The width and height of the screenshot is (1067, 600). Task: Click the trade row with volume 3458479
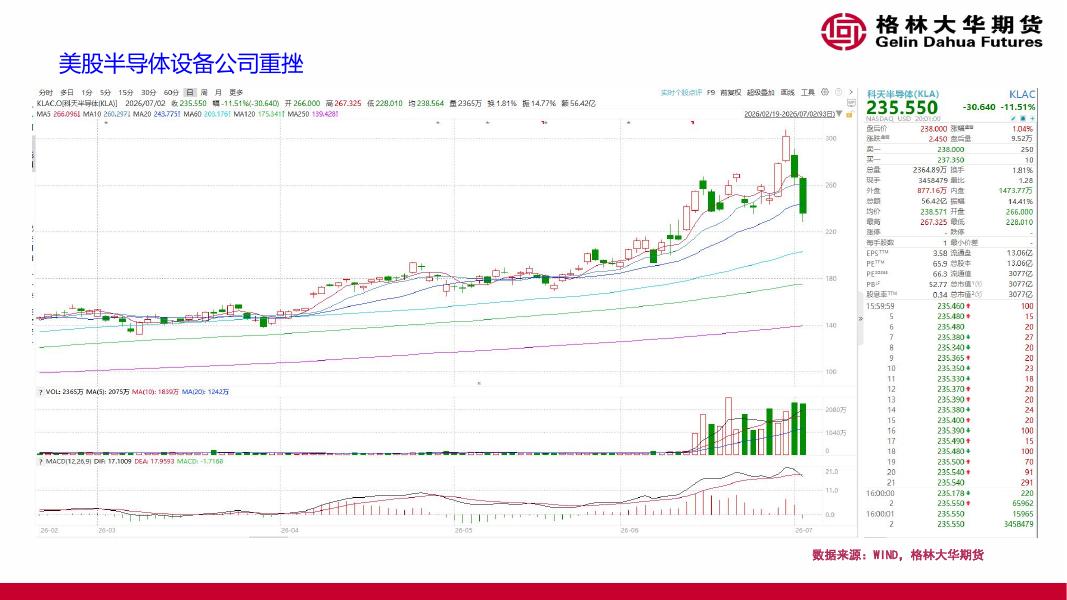point(950,524)
